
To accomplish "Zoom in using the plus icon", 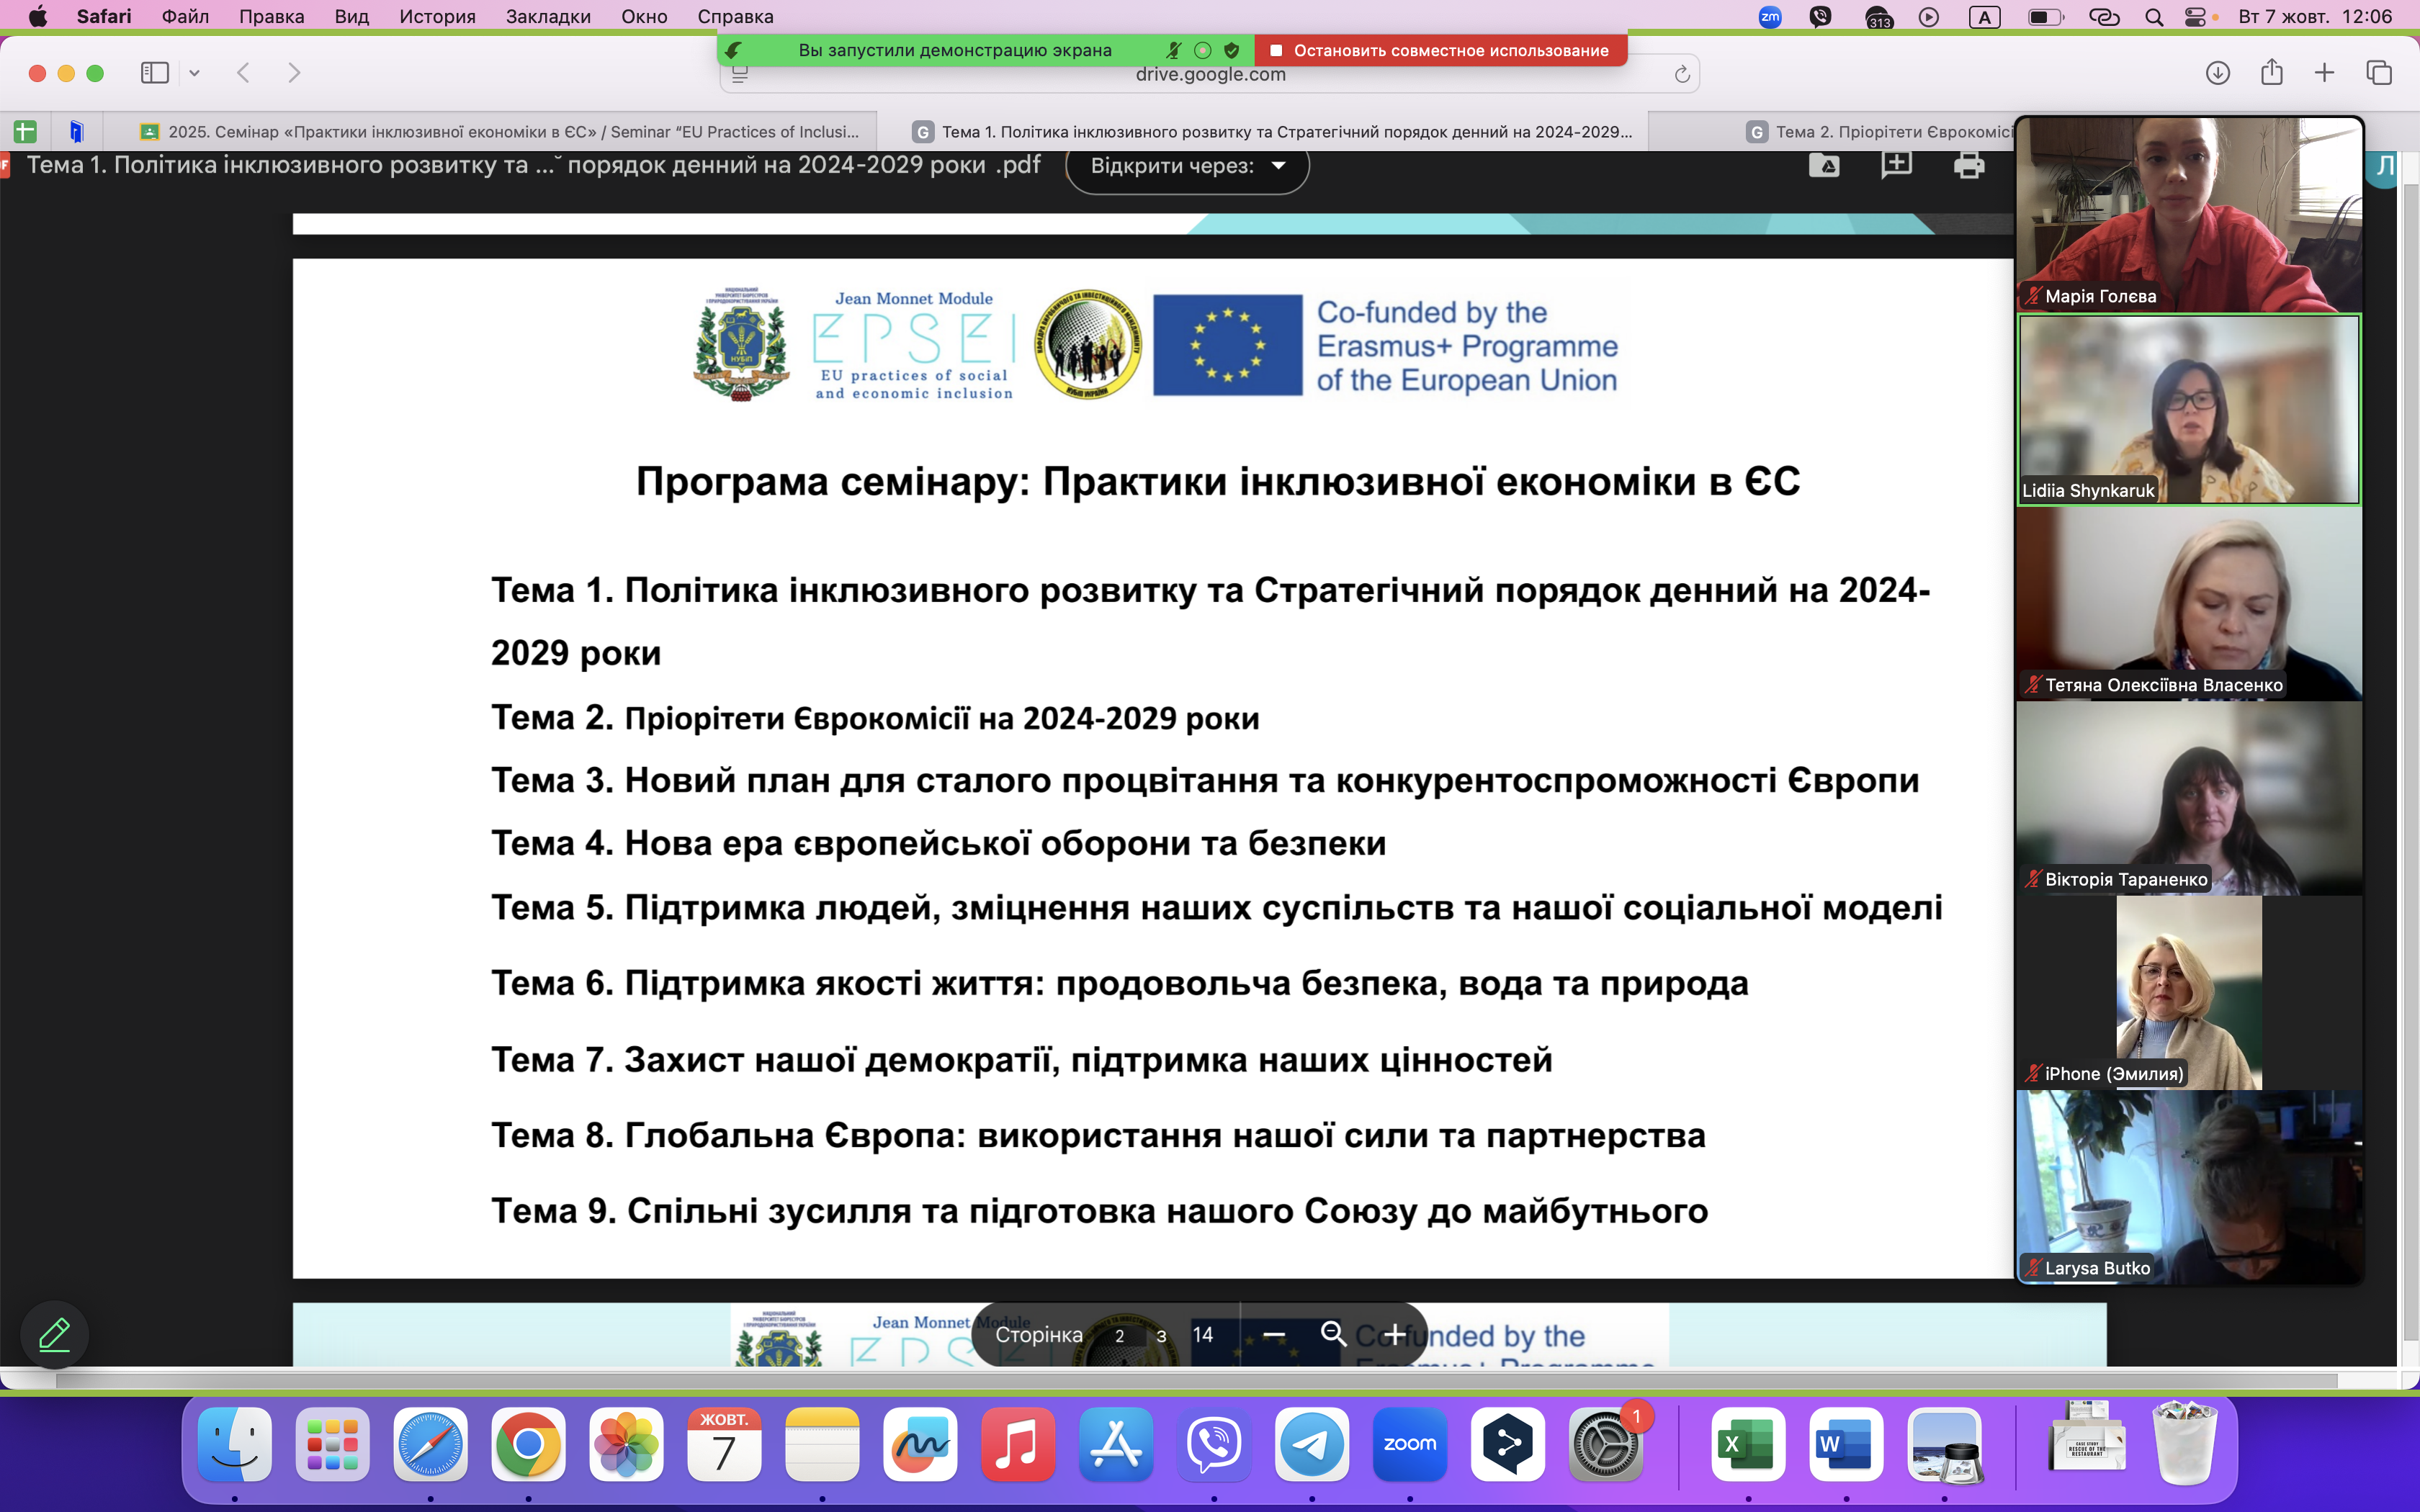I will [1395, 1335].
